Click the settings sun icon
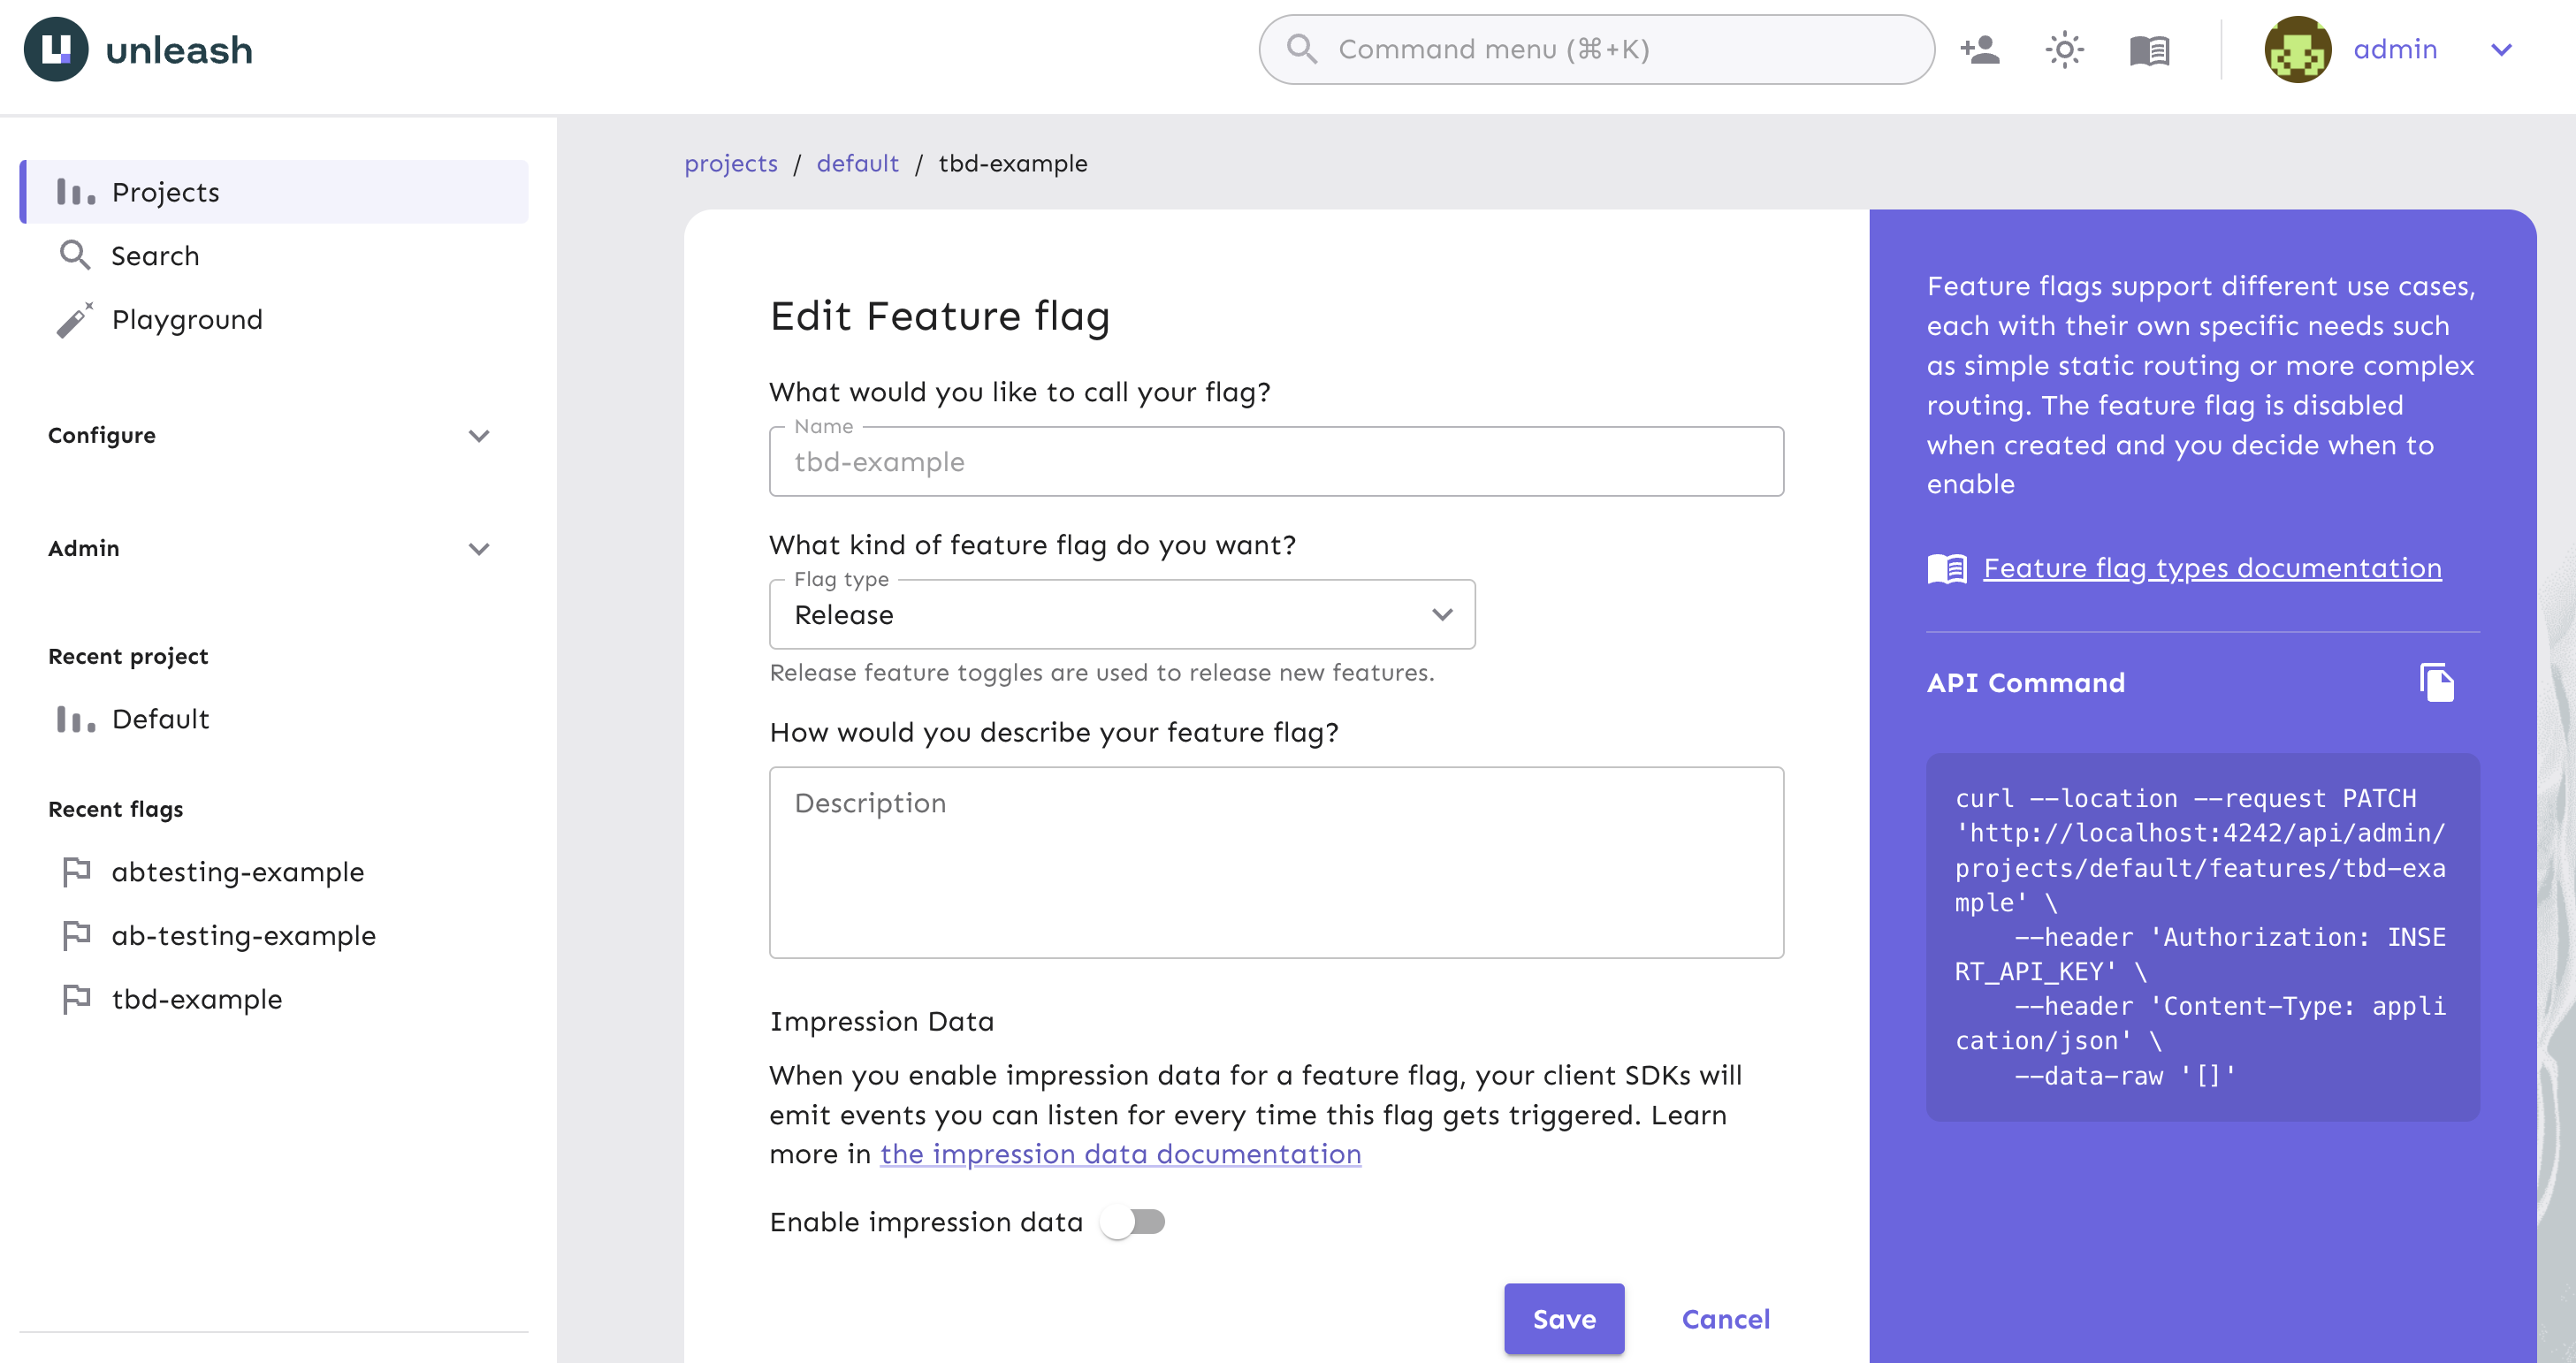Image resolution: width=2576 pixels, height=1363 pixels. click(x=2063, y=49)
